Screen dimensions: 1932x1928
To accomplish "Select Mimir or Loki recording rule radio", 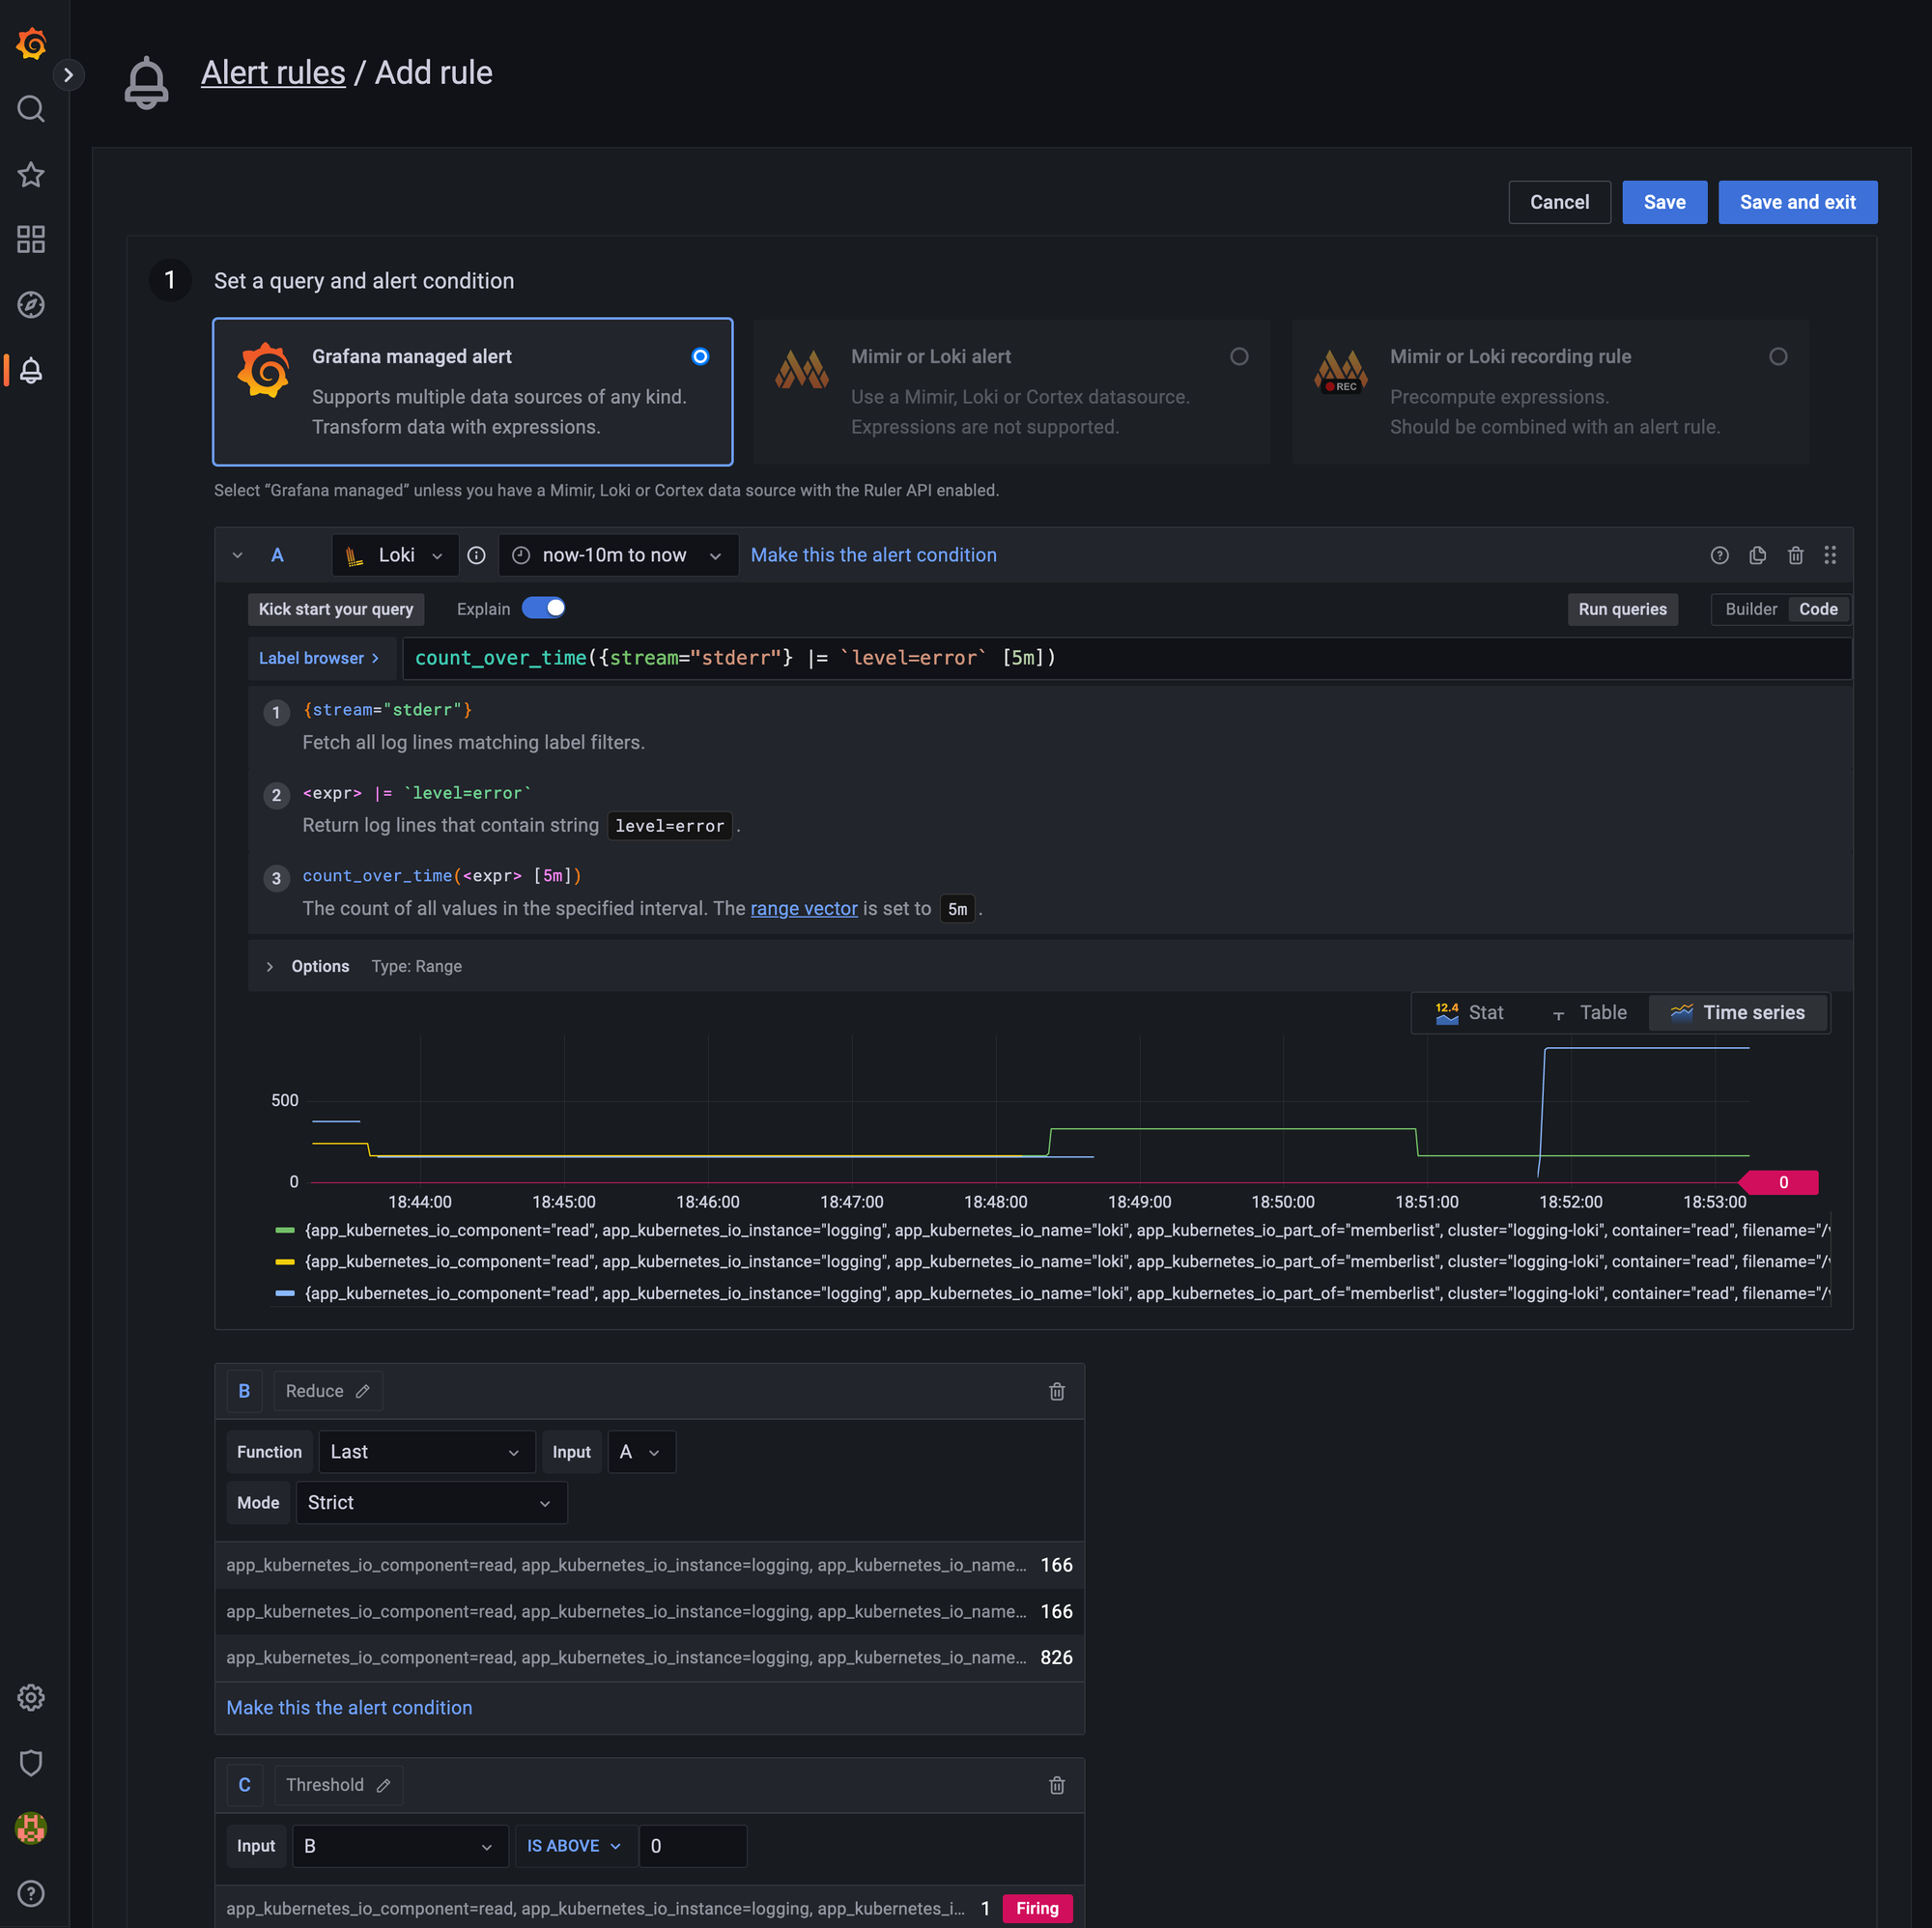I will (x=1778, y=357).
